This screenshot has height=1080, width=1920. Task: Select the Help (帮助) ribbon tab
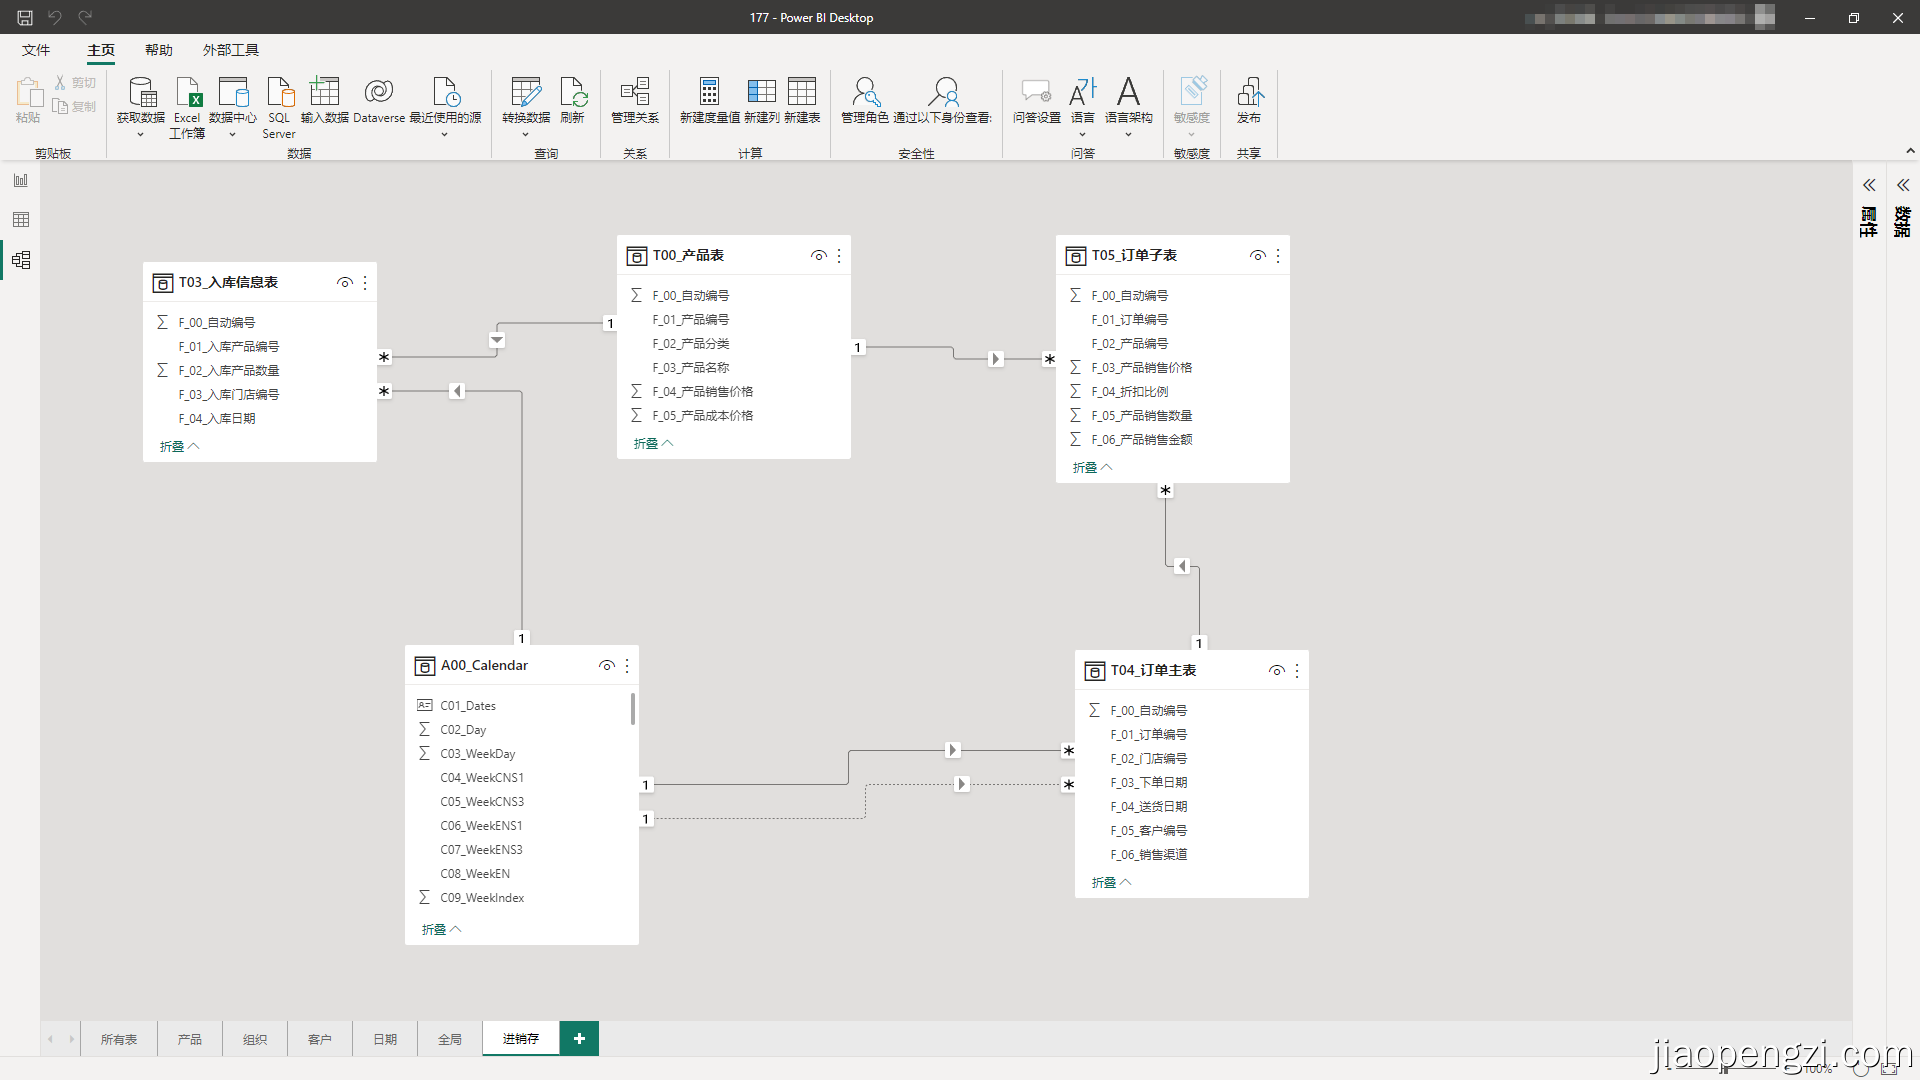pos(159,50)
